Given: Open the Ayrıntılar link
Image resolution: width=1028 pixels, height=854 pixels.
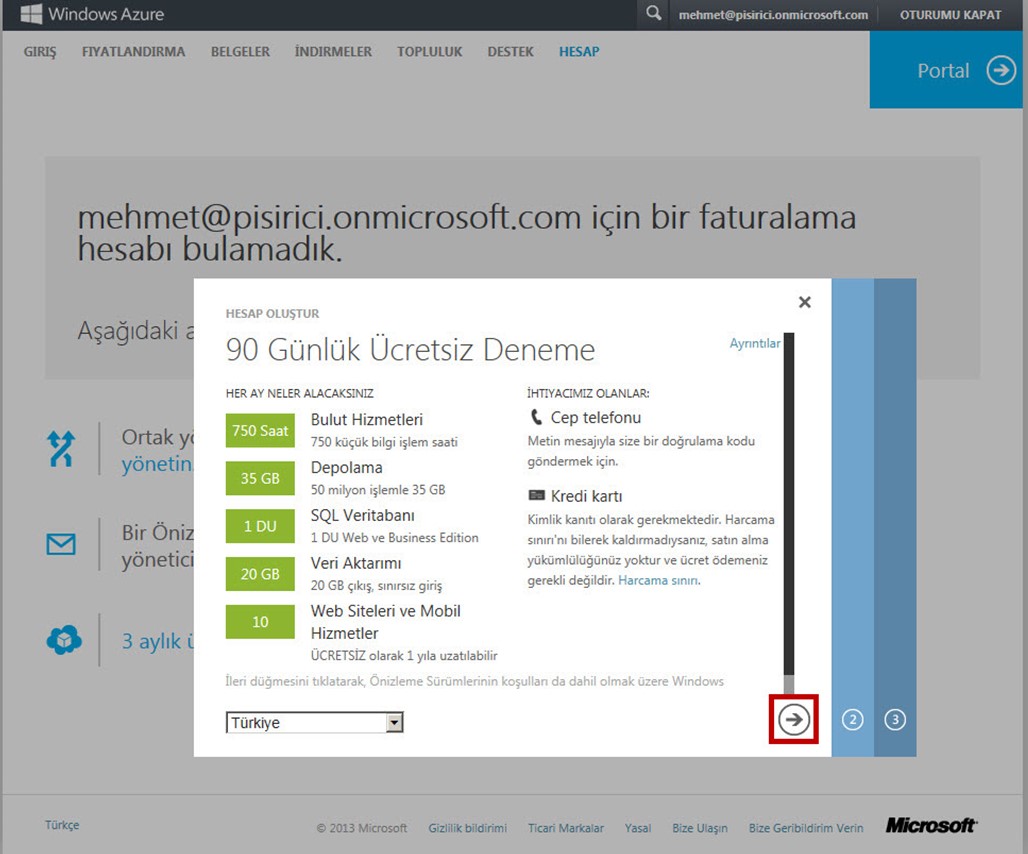Looking at the screenshot, I should click(755, 343).
